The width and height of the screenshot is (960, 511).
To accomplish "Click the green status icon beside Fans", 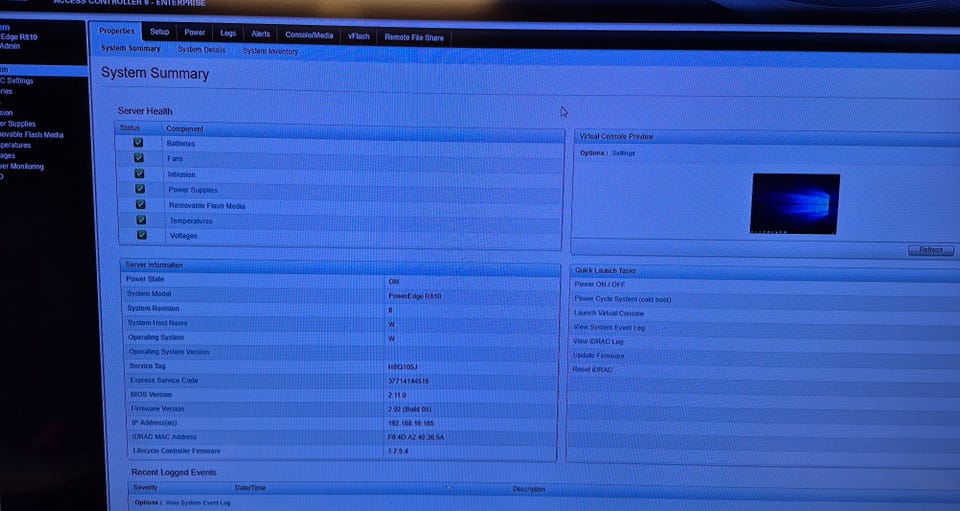I will pyautogui.click(x=139, y=158).
